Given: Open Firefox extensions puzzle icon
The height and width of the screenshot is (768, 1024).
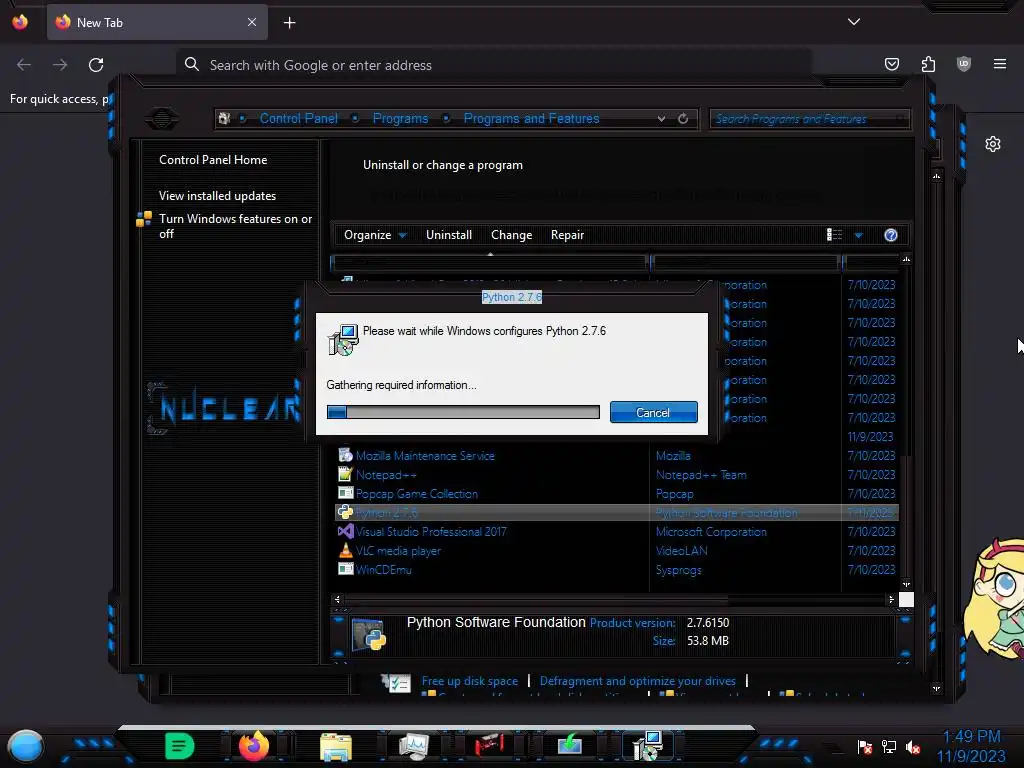Looking at the screenshot, I should pyautogui.click(x=928, y=64).
